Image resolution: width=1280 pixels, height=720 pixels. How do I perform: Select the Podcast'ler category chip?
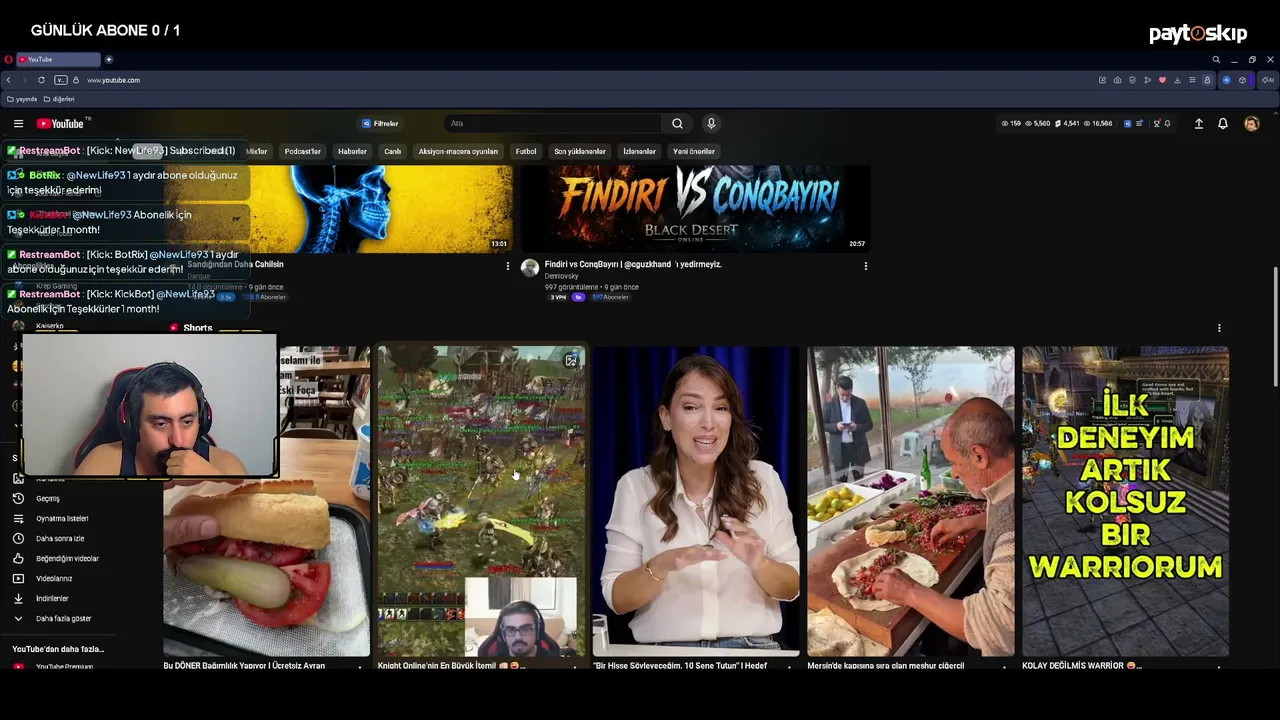coord(302,152)
